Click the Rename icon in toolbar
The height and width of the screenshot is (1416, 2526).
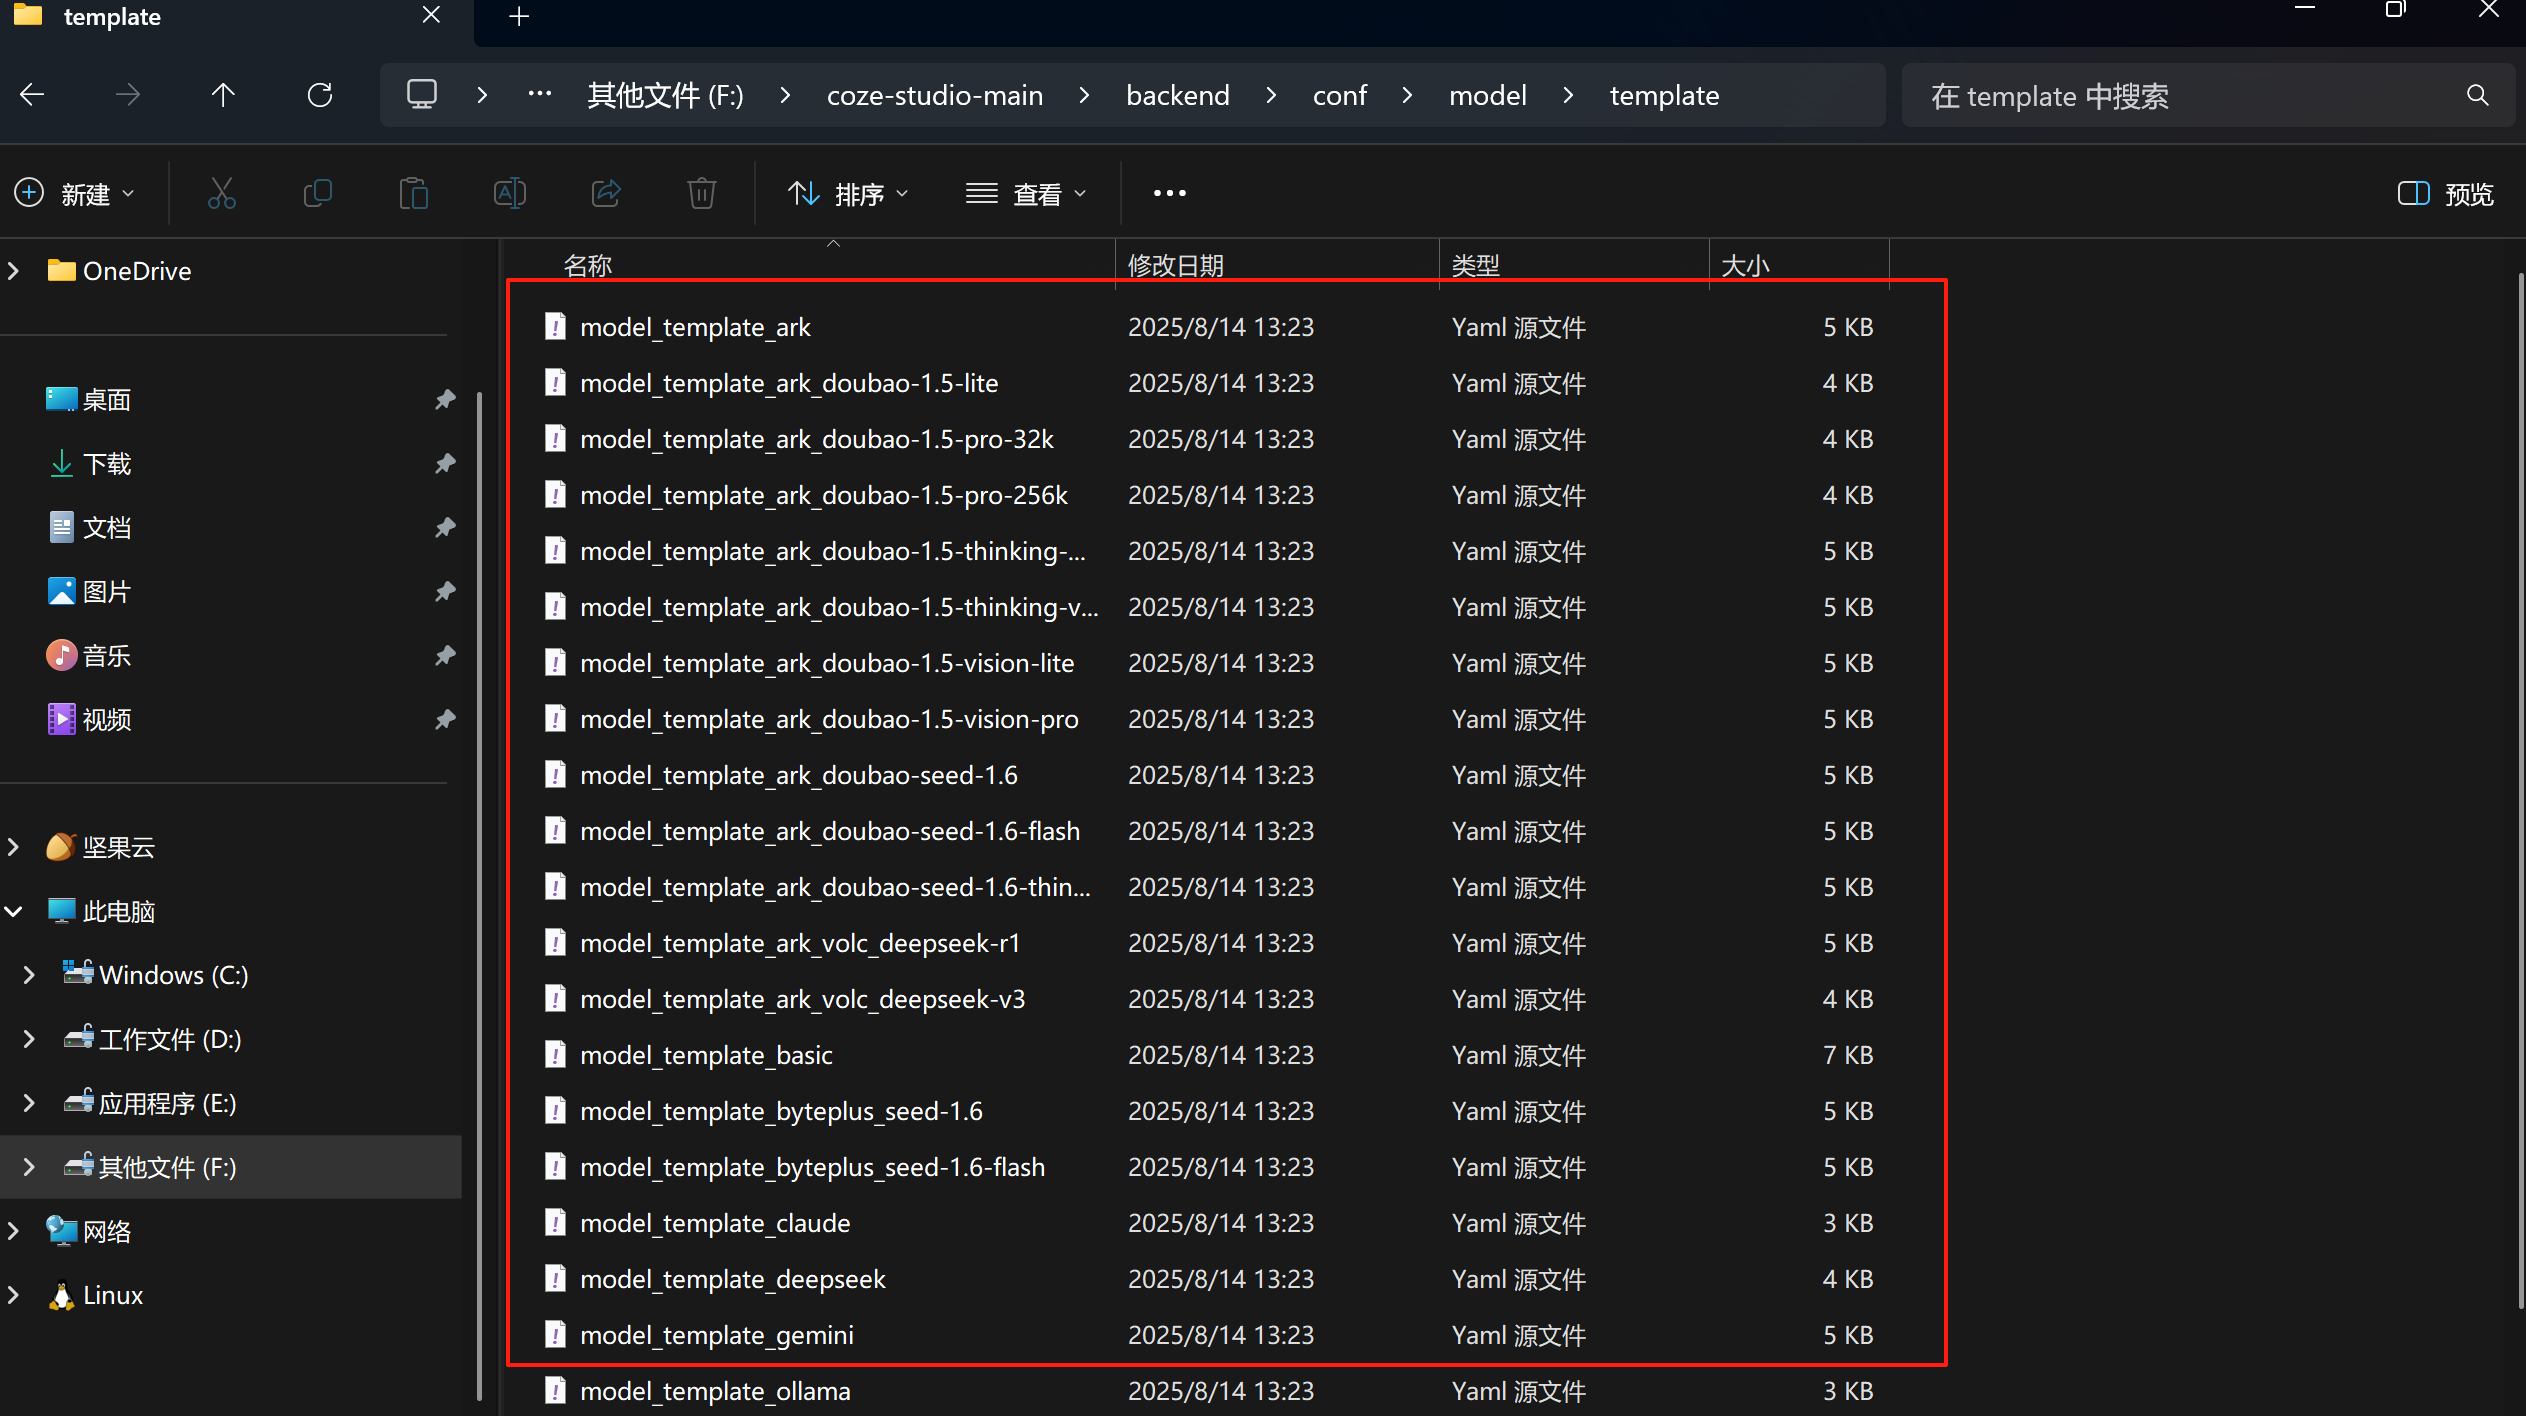pyautogui.click(x=509, y=193)
